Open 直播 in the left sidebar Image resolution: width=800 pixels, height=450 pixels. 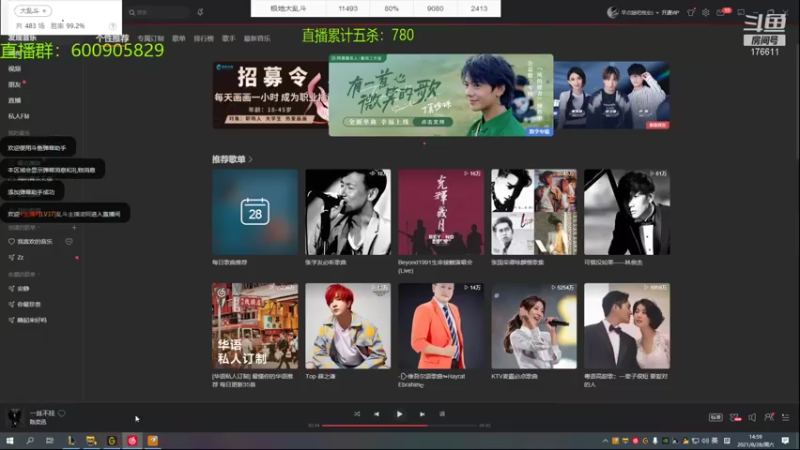tap(15, 100)
